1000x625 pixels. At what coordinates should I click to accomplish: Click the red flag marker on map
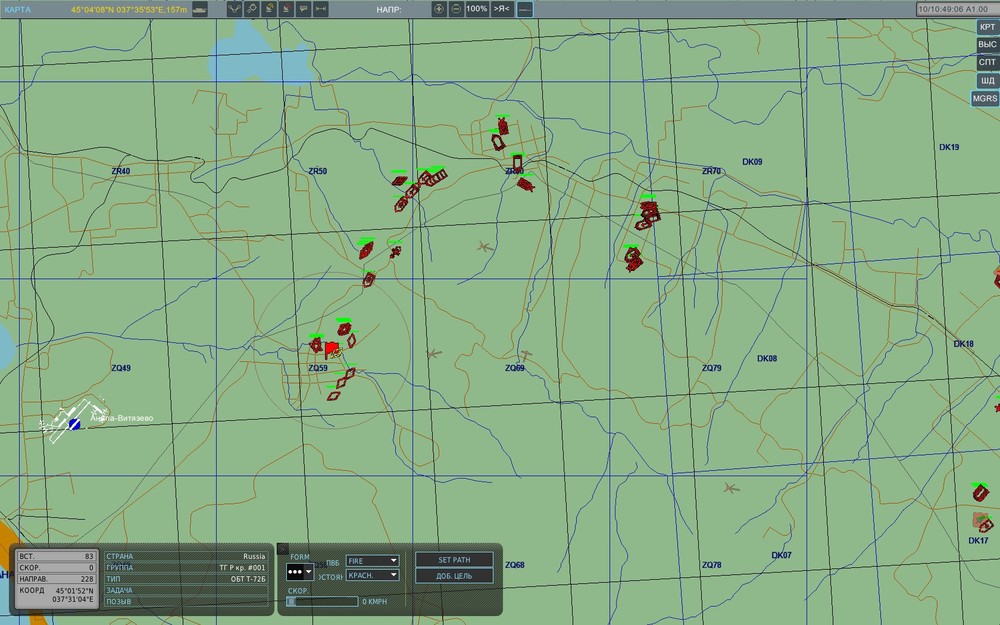point(332,349)
